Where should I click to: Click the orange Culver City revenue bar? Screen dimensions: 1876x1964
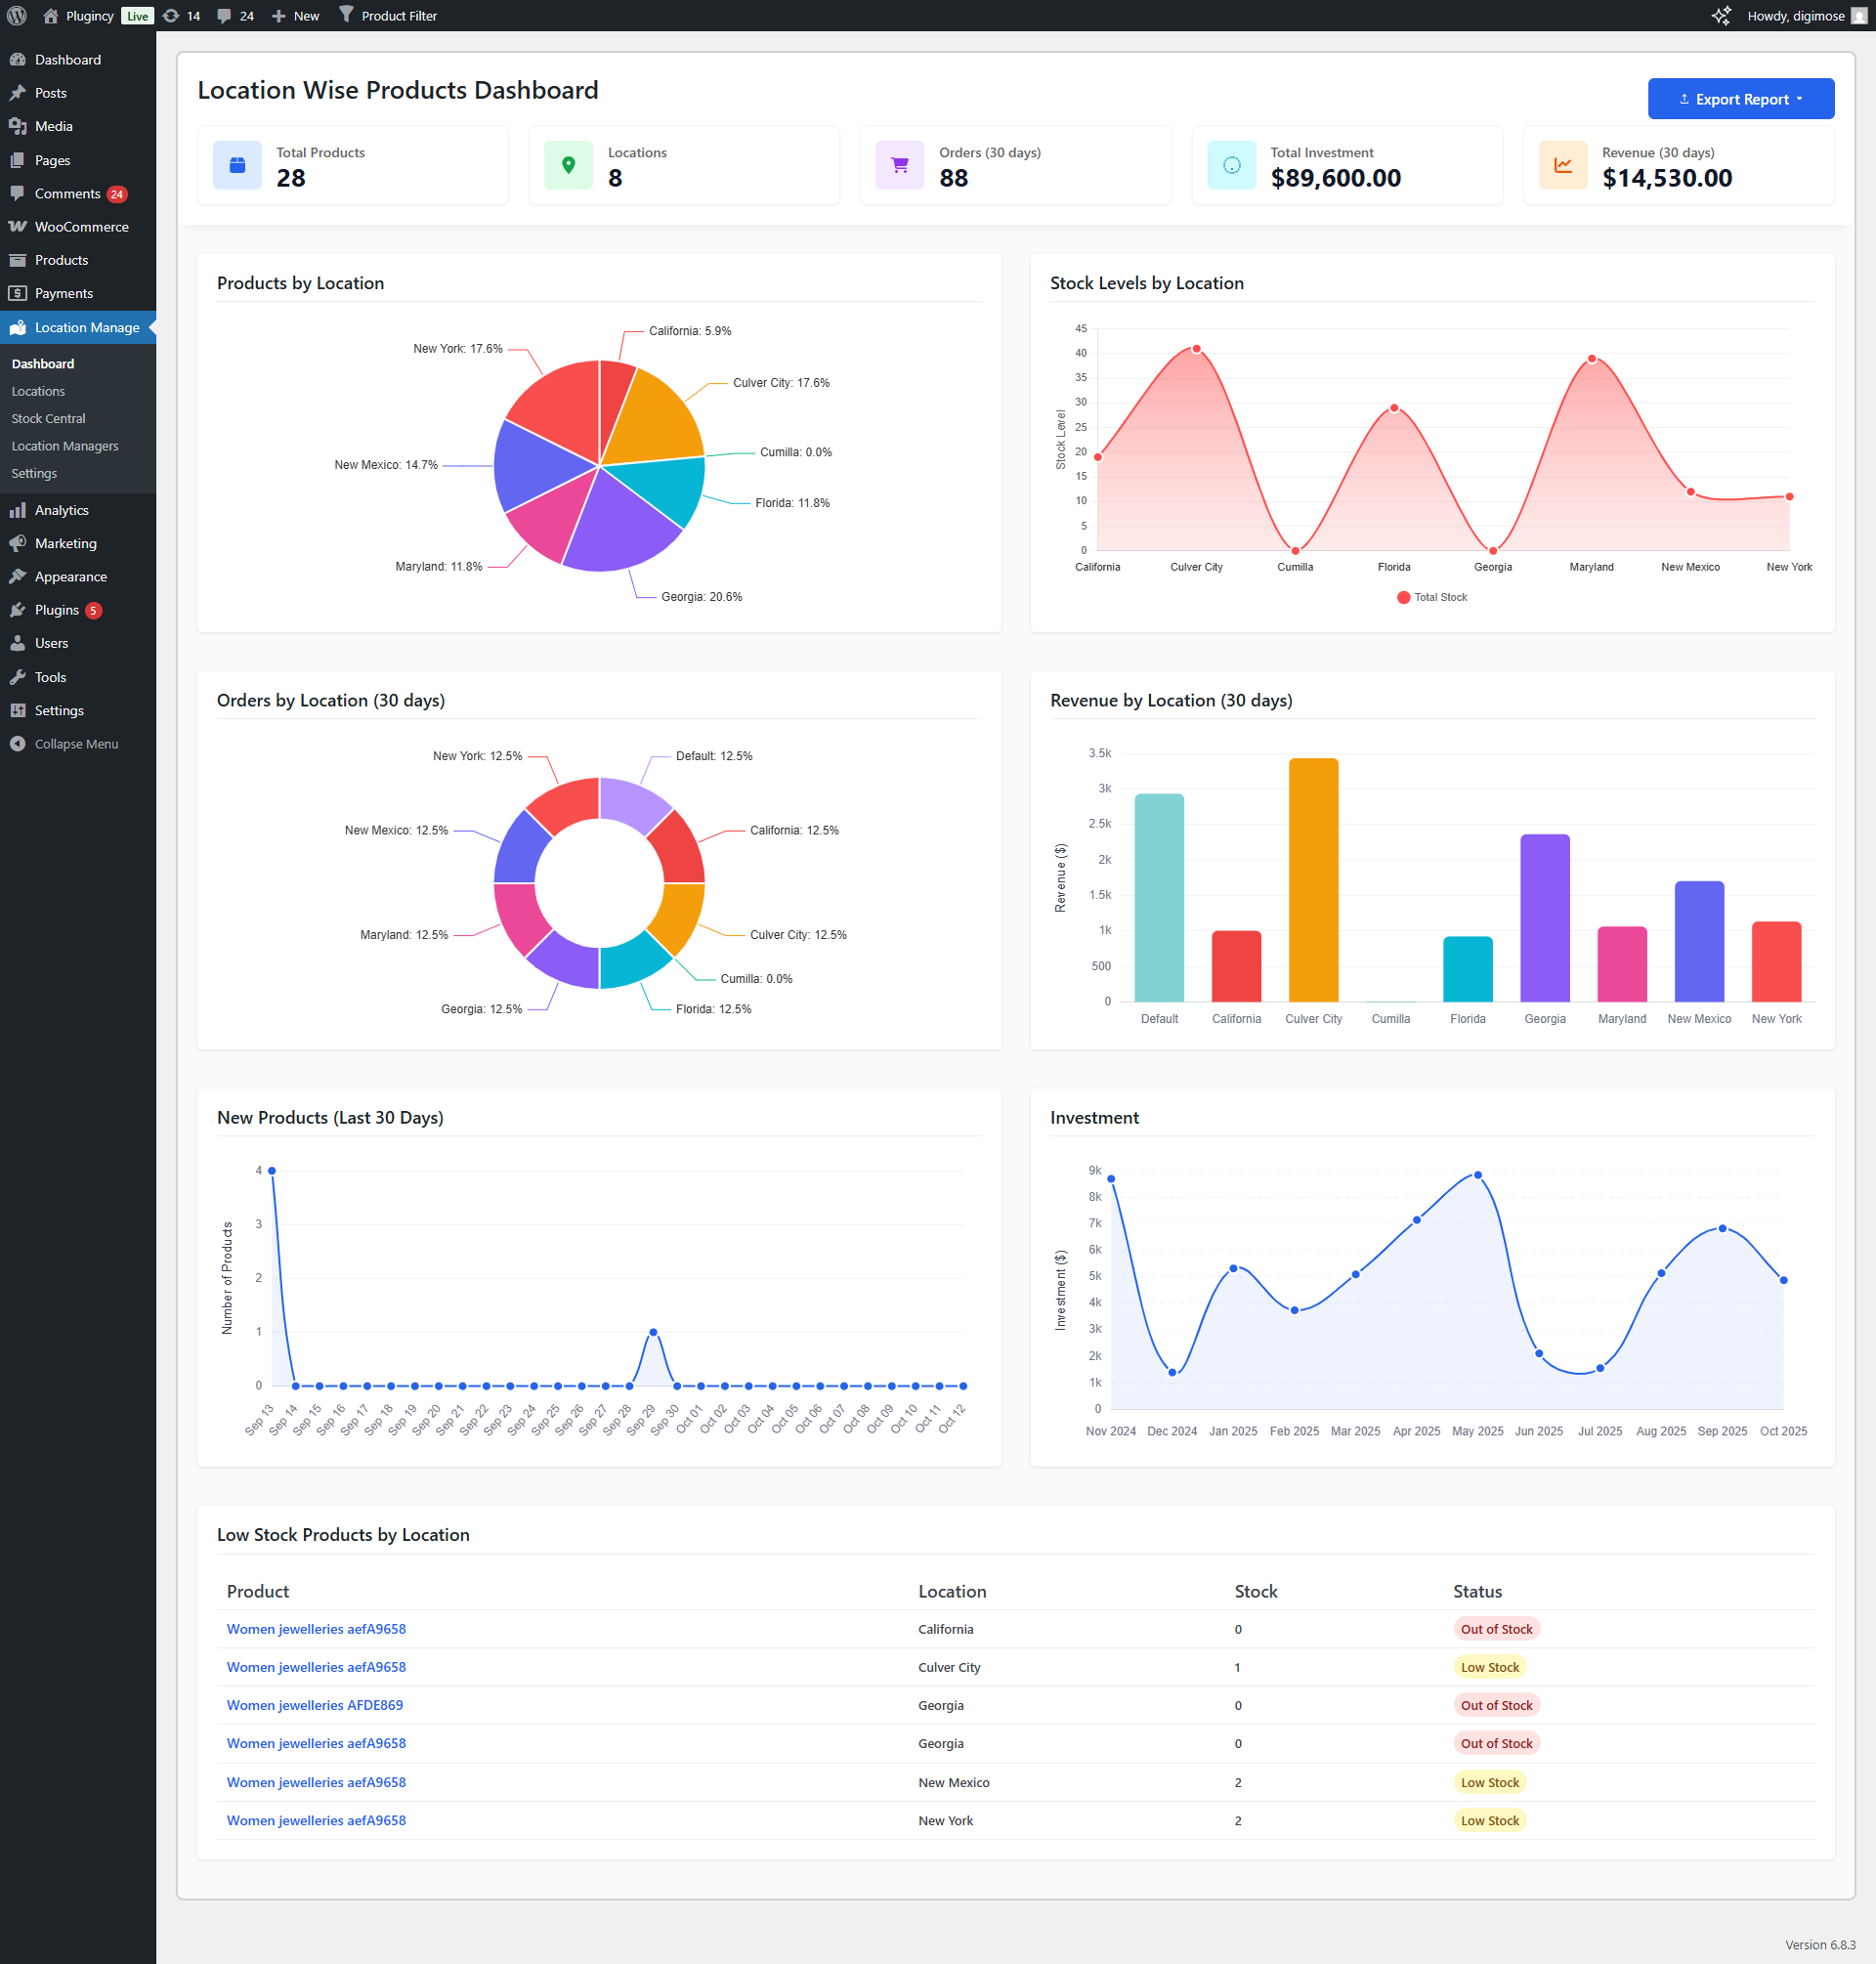tap(1313, 880)
